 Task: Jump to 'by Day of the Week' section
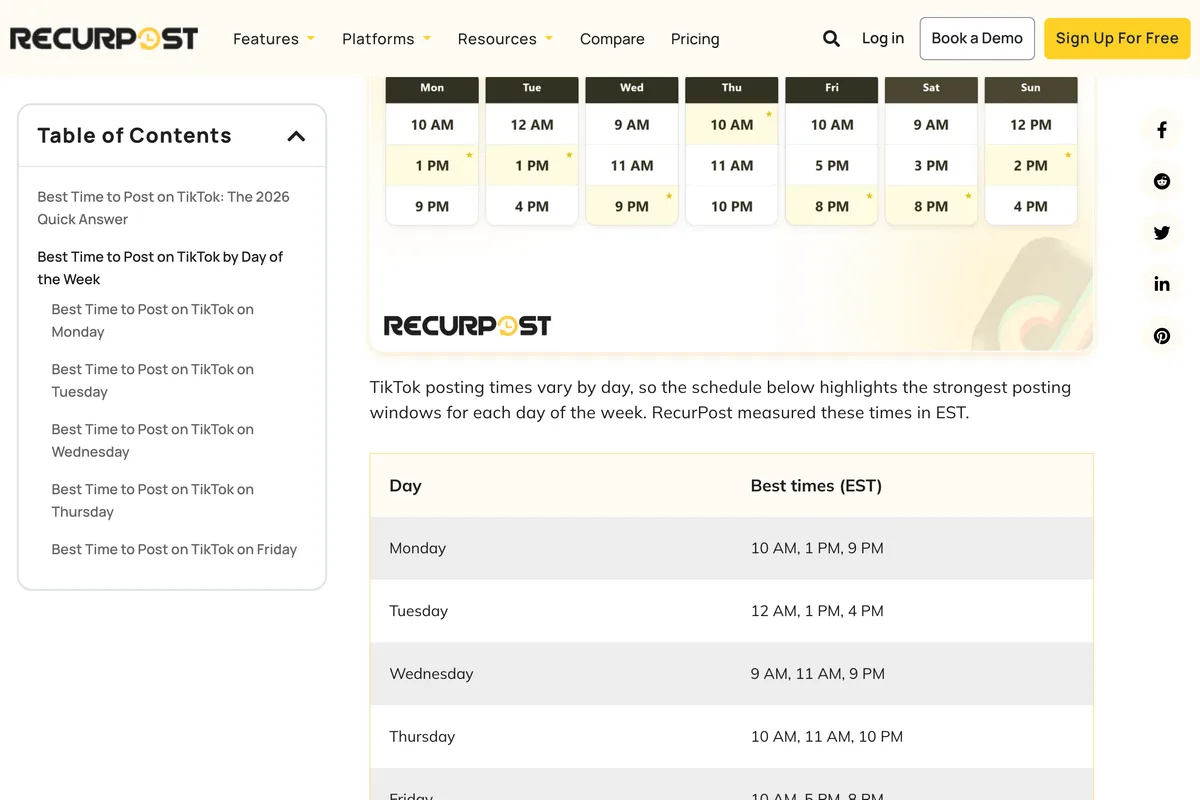(x=160, y=268)
